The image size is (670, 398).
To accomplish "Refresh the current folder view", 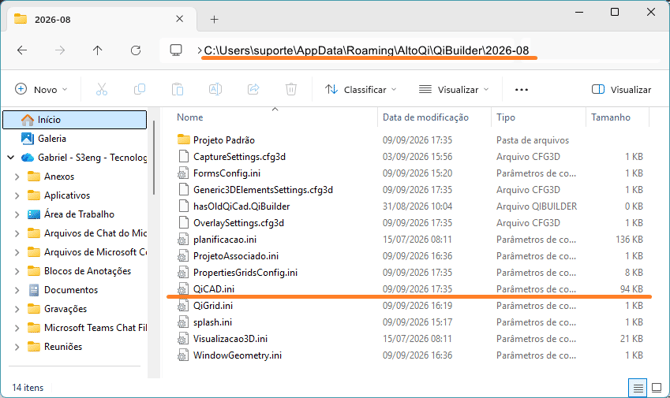I will (x=135, y=50).
